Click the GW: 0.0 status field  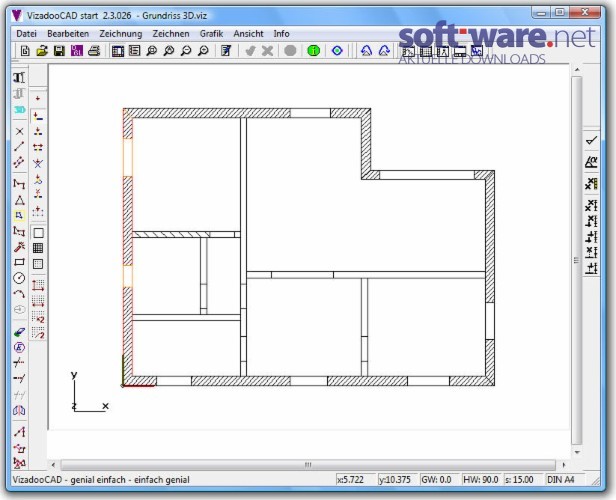click(439, 480)
